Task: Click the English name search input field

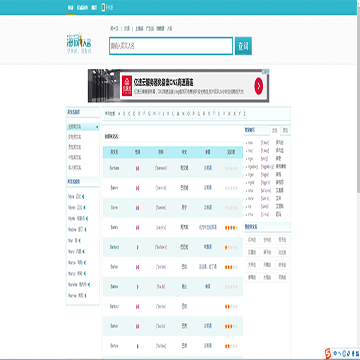Action: click(171, 46)
